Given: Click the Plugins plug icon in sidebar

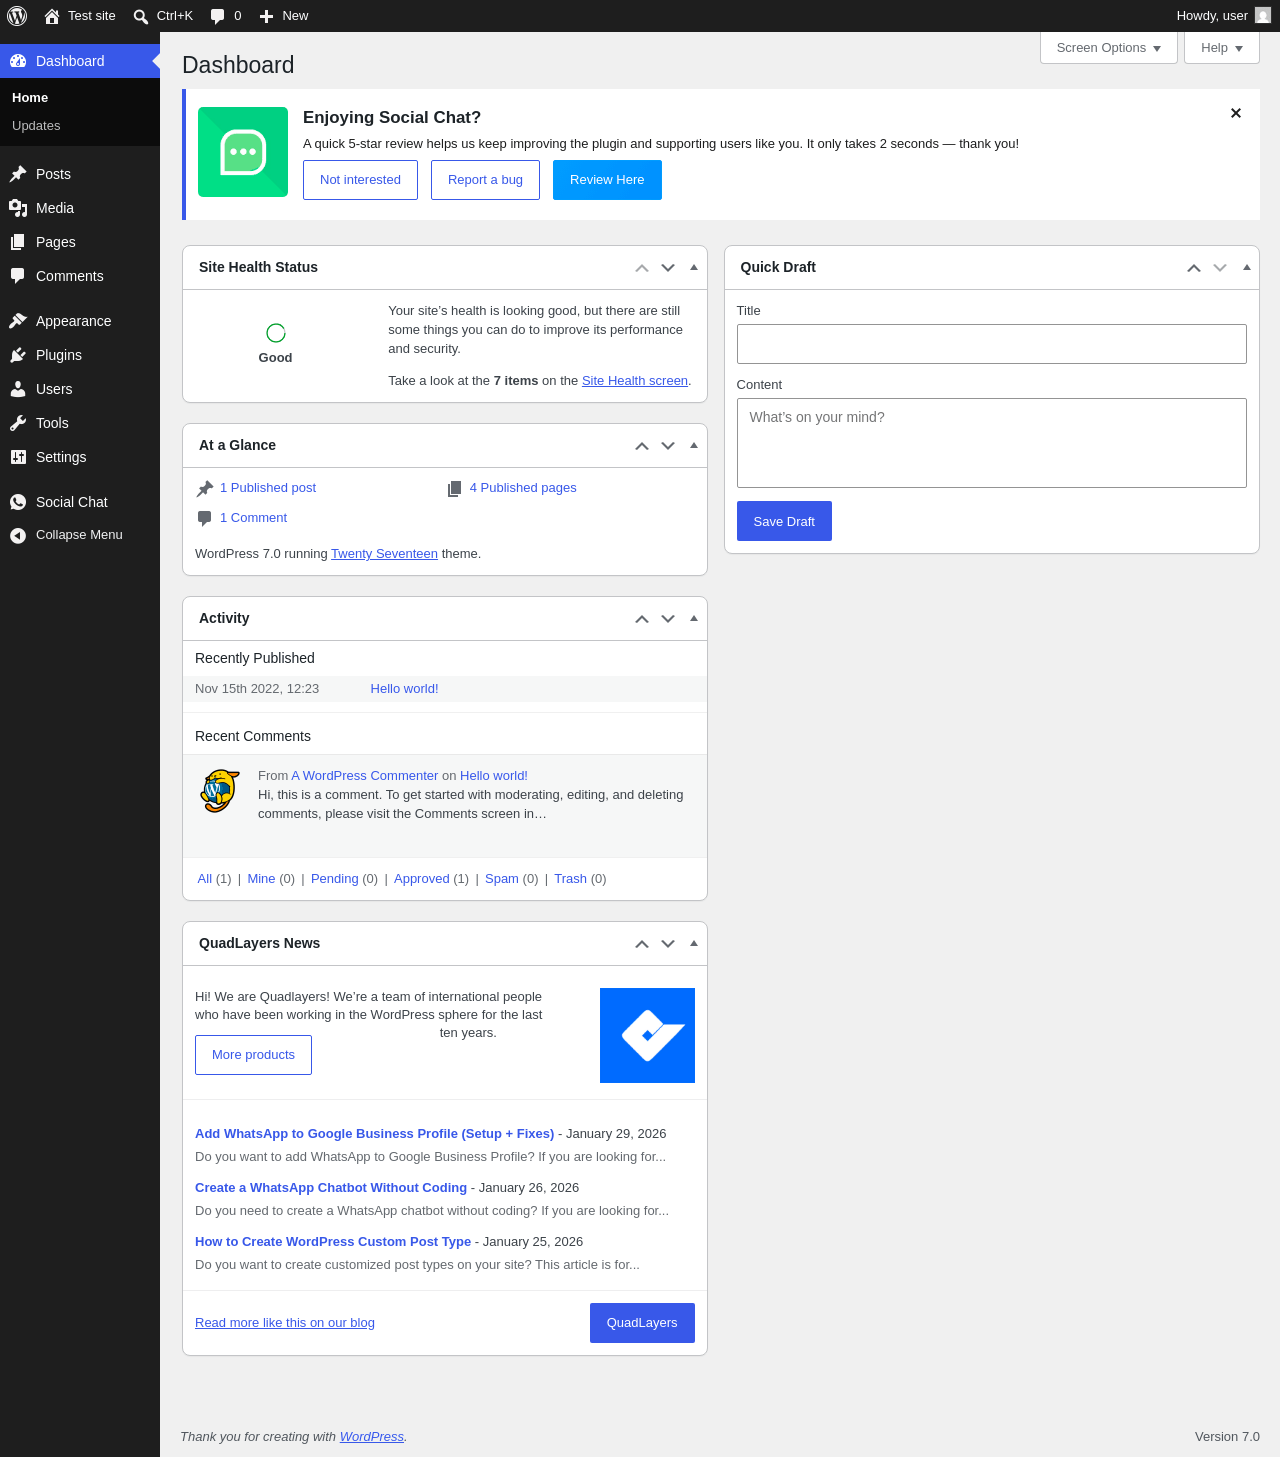Looking at the screenshot, I should tap(18, 355).
